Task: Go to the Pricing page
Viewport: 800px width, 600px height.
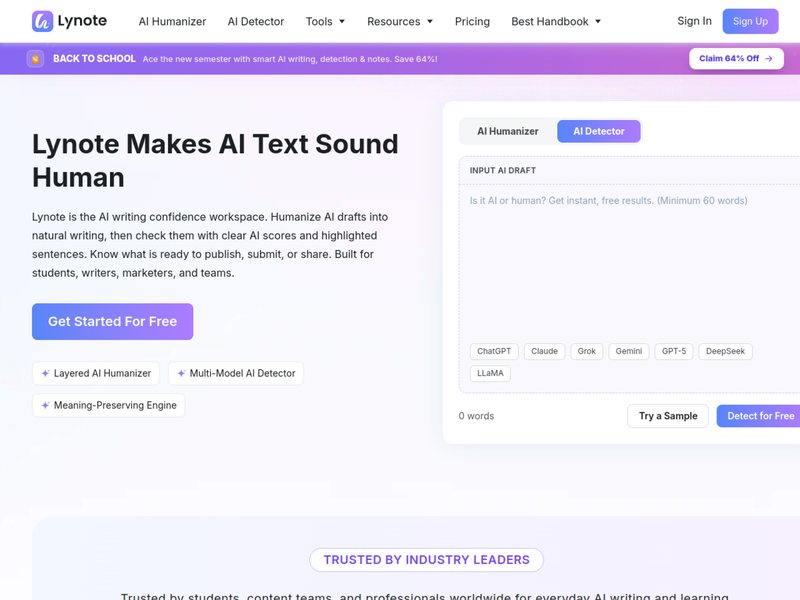Action: pos(472,21)
